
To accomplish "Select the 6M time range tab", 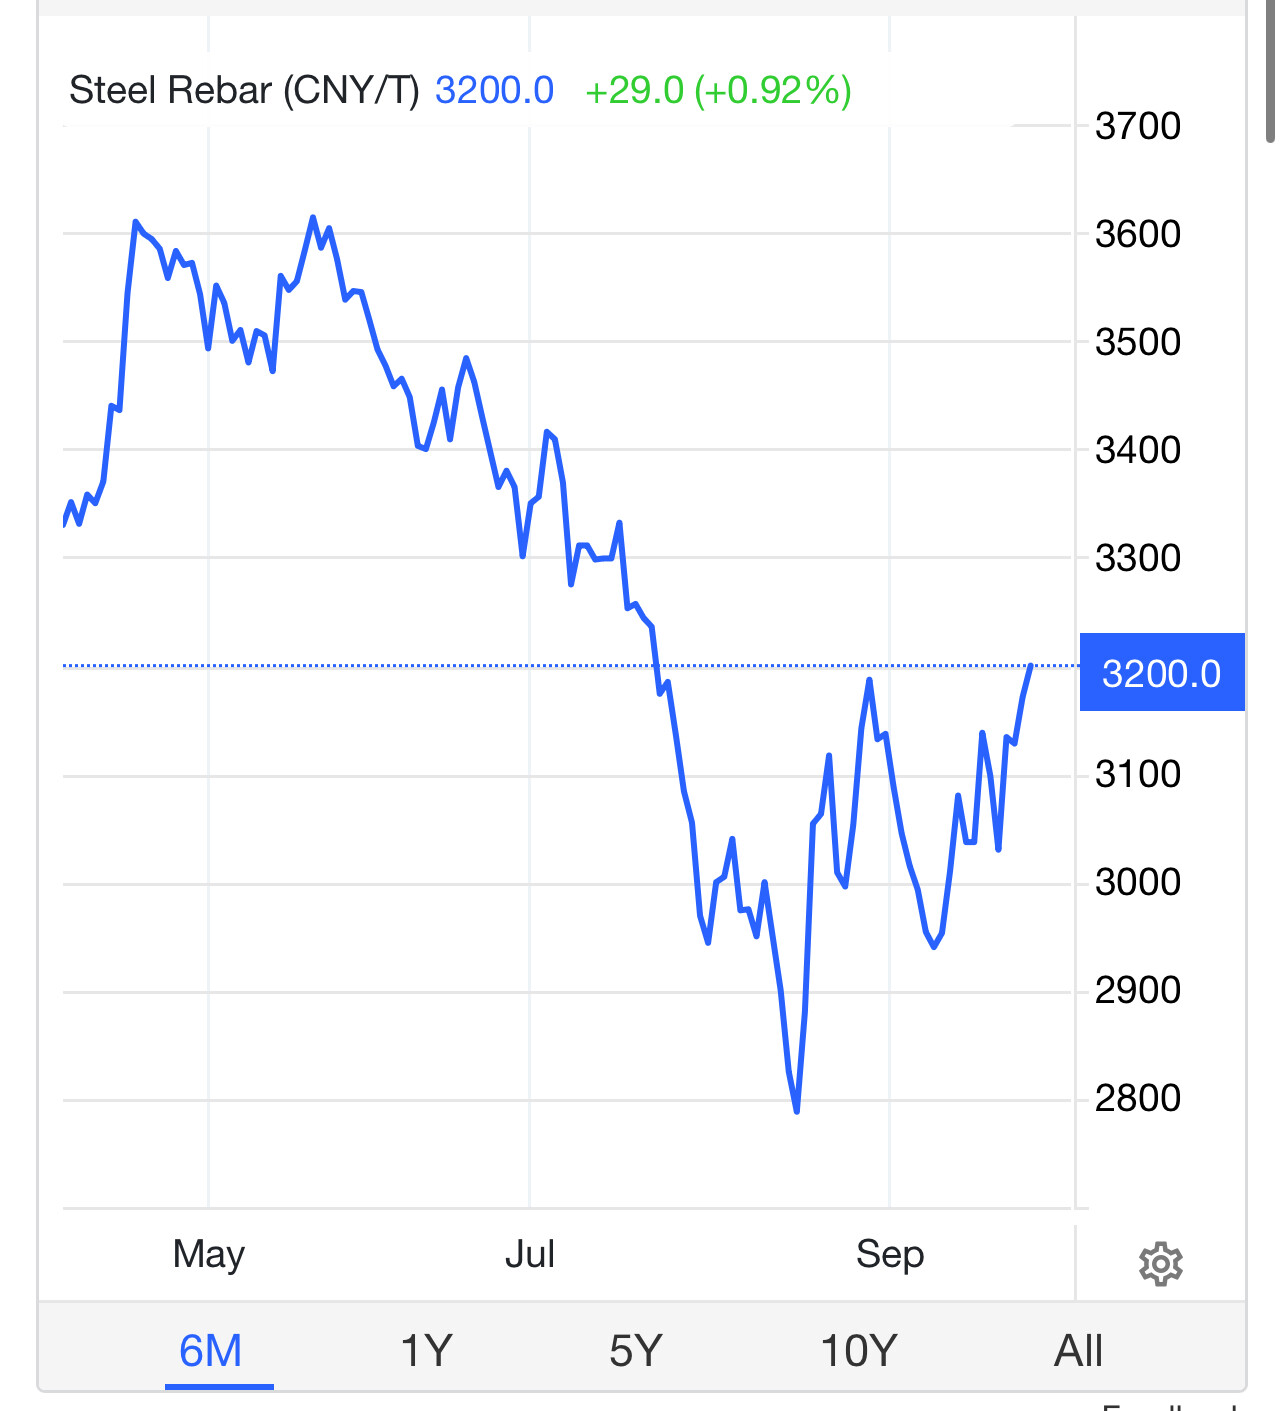I will [x=211, y=1351].
